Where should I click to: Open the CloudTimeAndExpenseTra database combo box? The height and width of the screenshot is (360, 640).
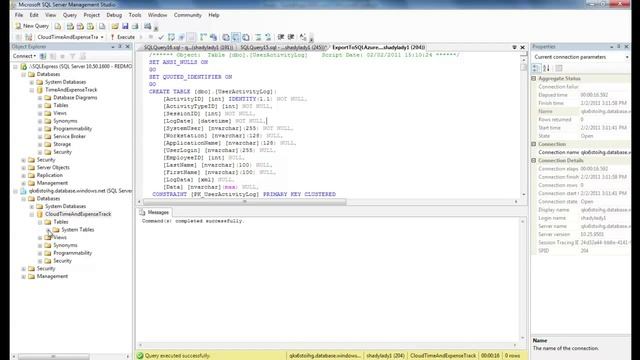70,37
